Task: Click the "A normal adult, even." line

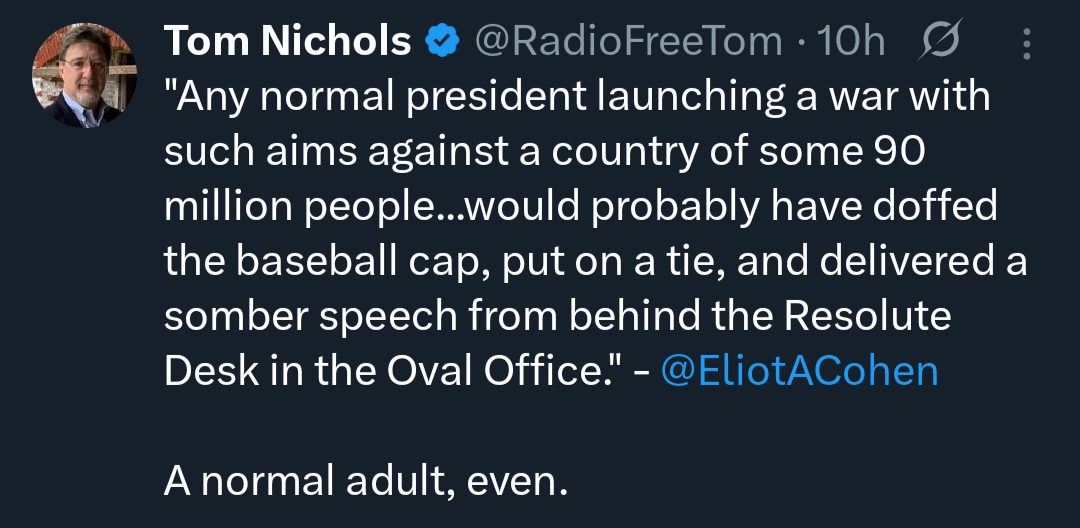Action: point(365,482)
